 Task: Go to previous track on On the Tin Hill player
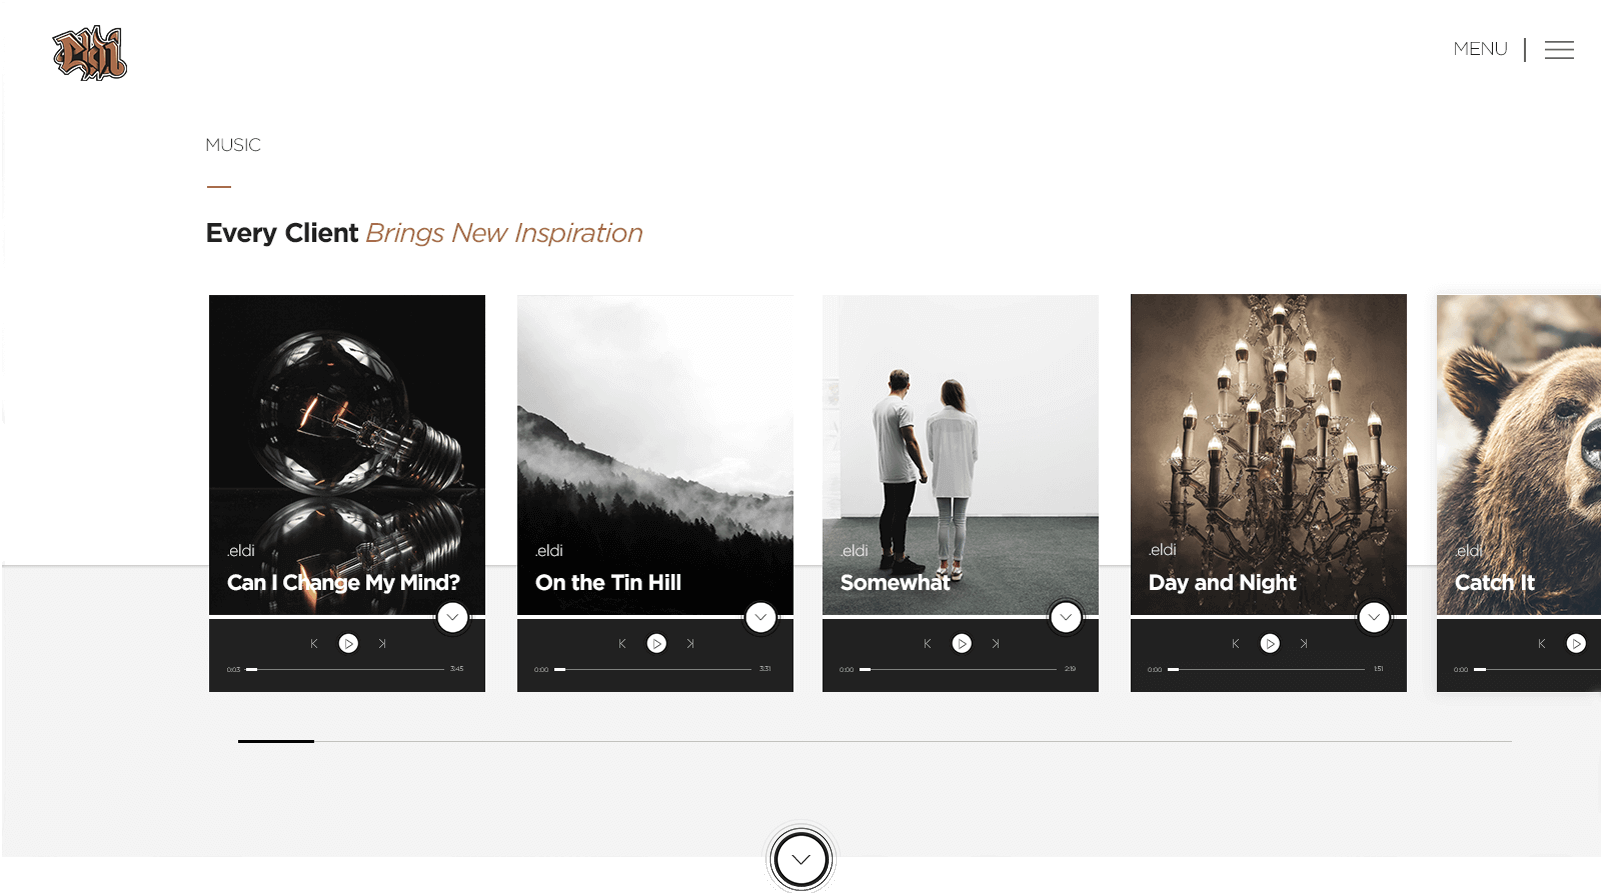click(x=622, y=644)
